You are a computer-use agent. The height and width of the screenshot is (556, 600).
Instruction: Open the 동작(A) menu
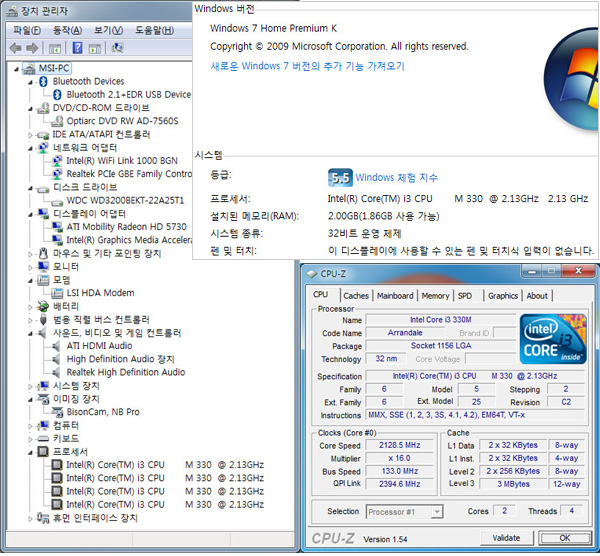pos(67,30)
